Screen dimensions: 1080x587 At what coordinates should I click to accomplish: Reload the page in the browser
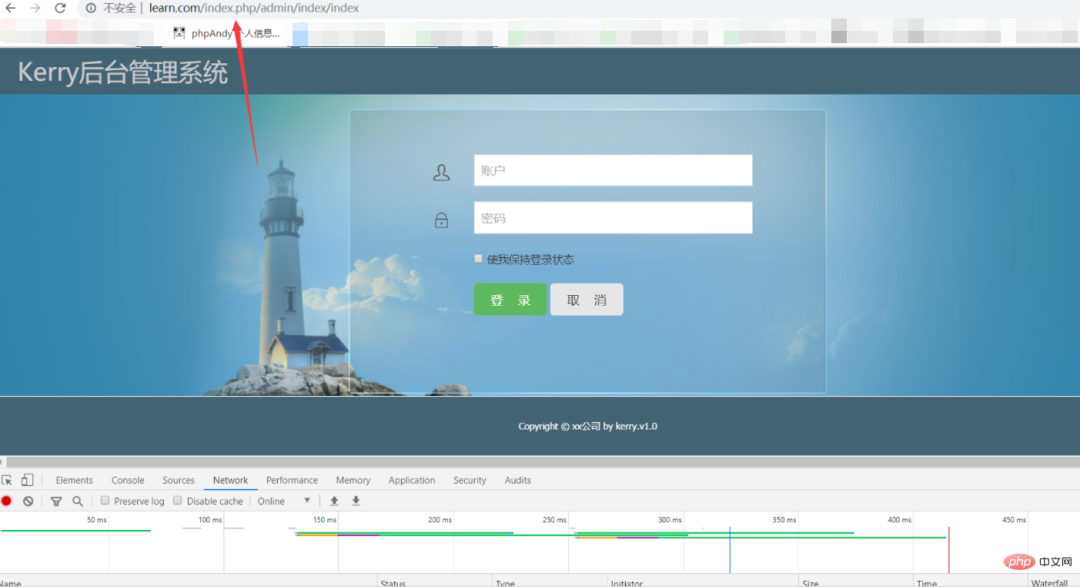(x=60, y=8)
